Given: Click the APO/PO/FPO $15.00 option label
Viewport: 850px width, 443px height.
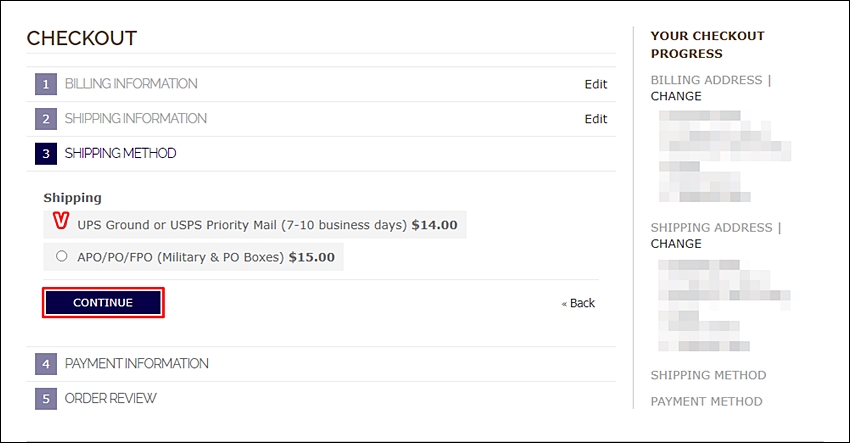Looking at the screenshot, I should (206, 257).
